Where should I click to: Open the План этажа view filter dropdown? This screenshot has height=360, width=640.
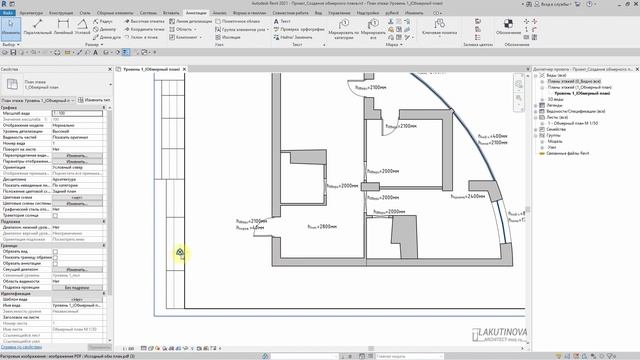(x=73, y=100)
